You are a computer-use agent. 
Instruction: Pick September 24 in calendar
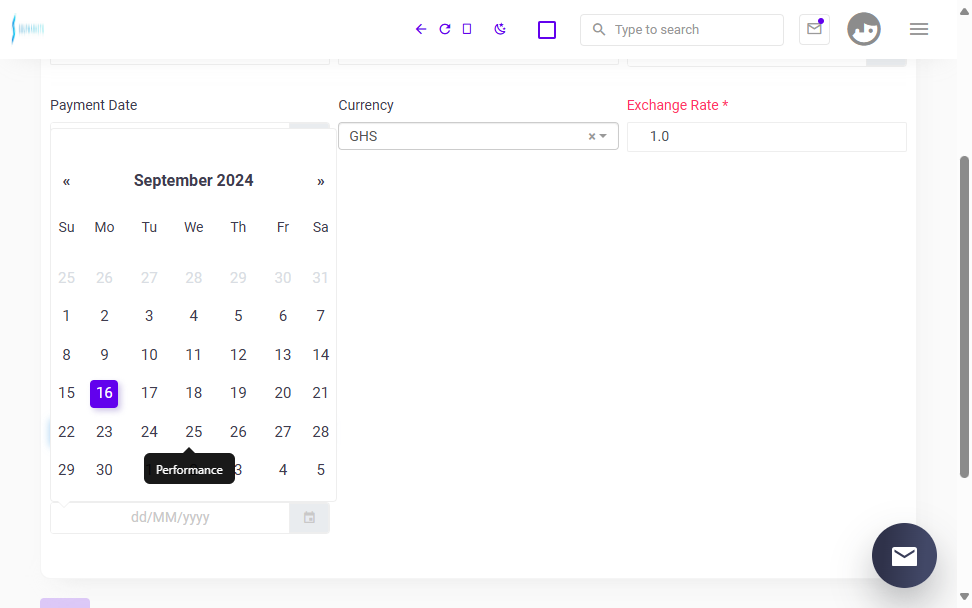pyautogui.click(x=149, y=431)
